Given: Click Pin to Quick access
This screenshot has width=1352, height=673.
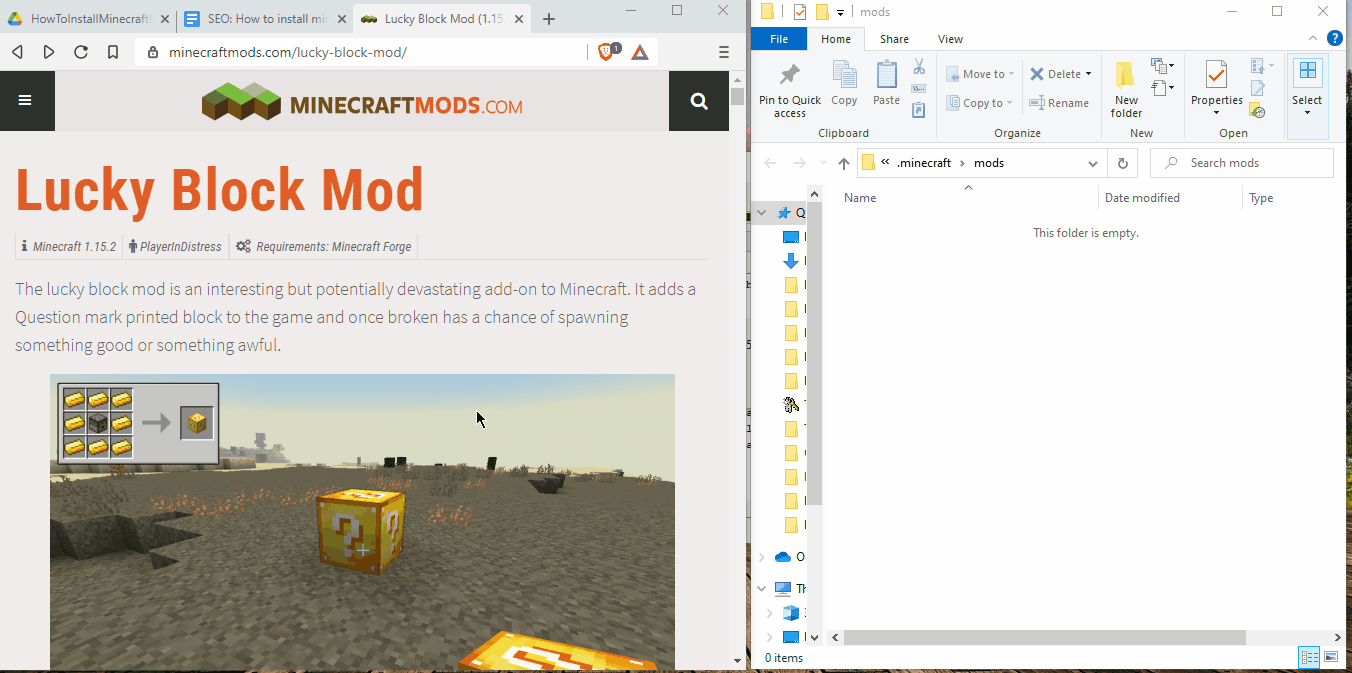Looking at the screenshot, I should pyautogui.click(x=789, y=90).
